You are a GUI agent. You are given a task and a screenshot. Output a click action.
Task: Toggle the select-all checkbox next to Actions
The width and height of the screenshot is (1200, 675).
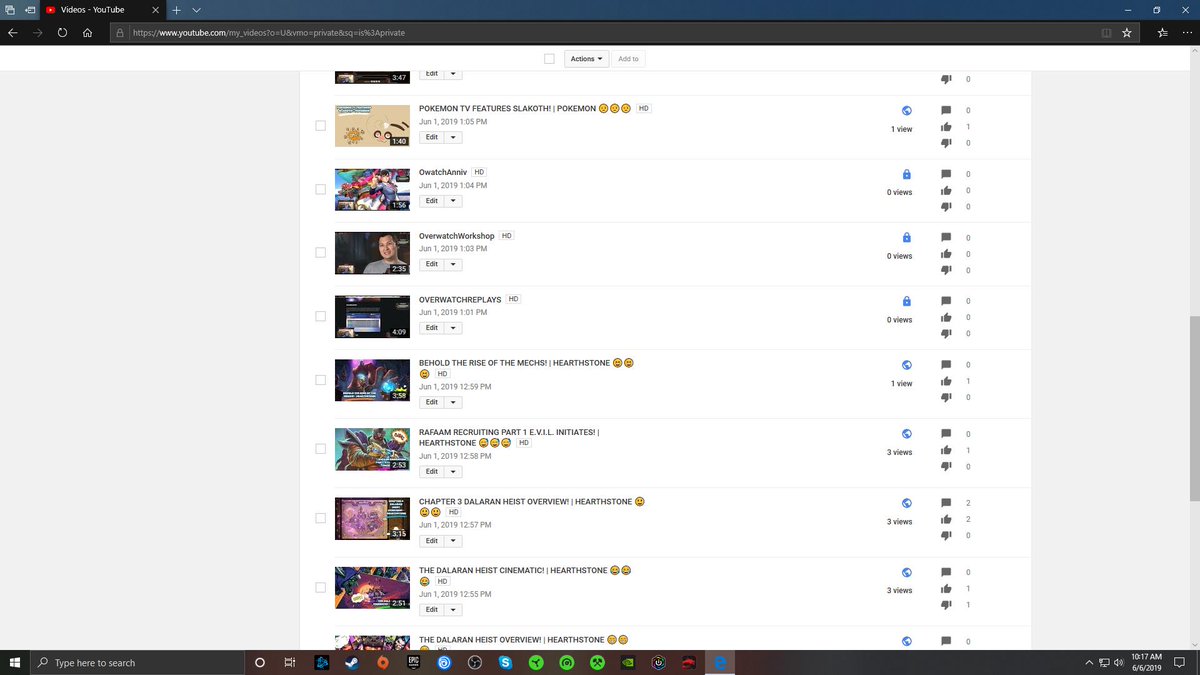tap(549, 59)
